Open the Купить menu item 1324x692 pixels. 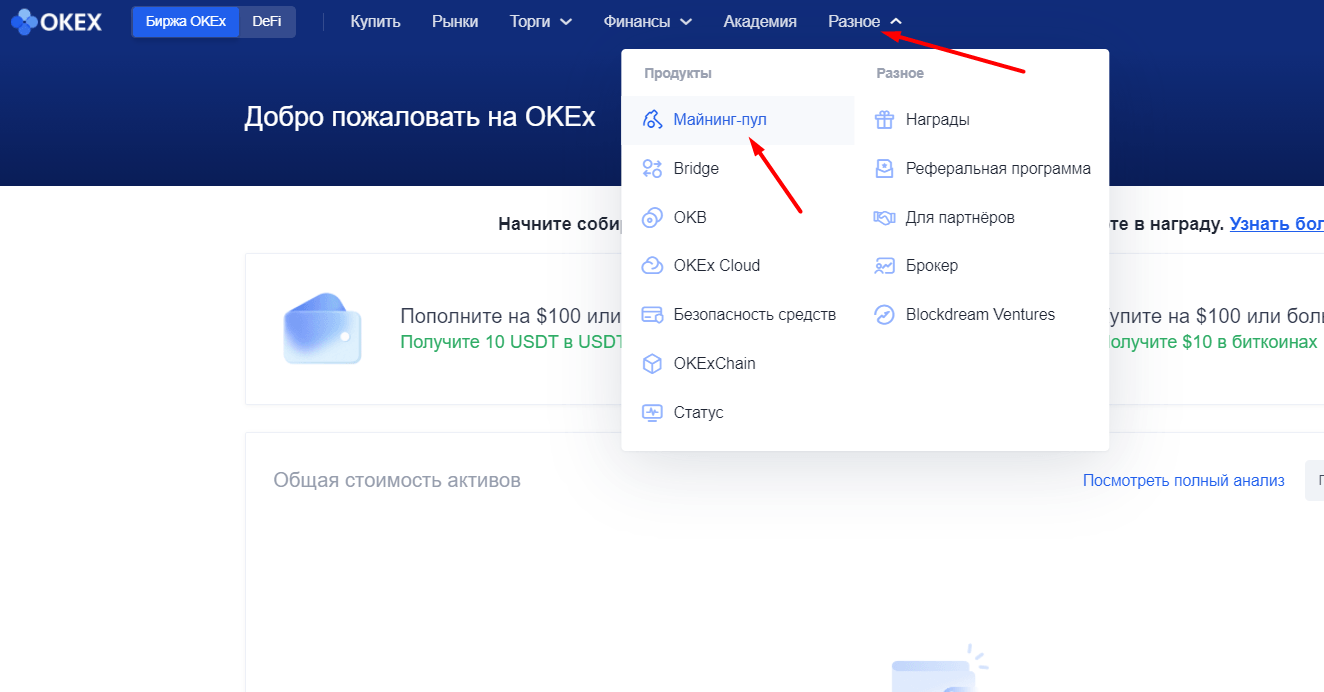click(375, 21)
